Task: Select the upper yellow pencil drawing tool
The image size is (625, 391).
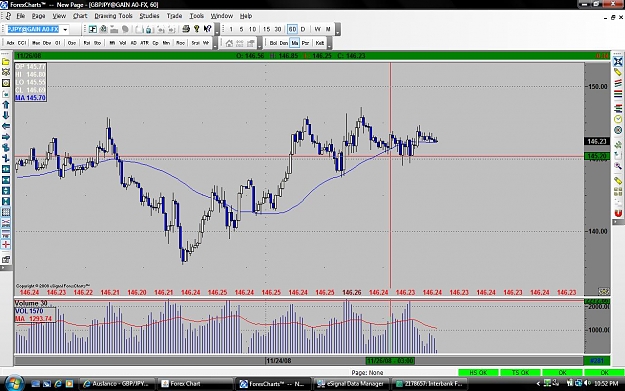Action: (618, 72)
